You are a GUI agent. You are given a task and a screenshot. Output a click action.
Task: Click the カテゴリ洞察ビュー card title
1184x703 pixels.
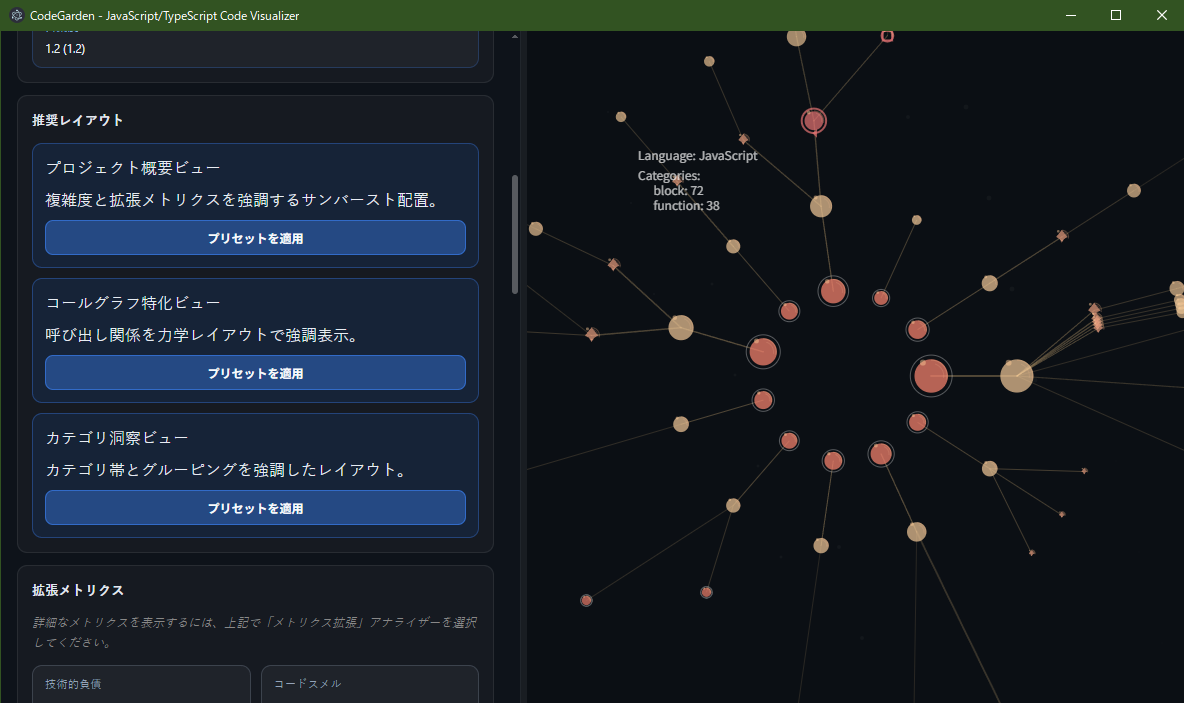(x=117, y=438)
